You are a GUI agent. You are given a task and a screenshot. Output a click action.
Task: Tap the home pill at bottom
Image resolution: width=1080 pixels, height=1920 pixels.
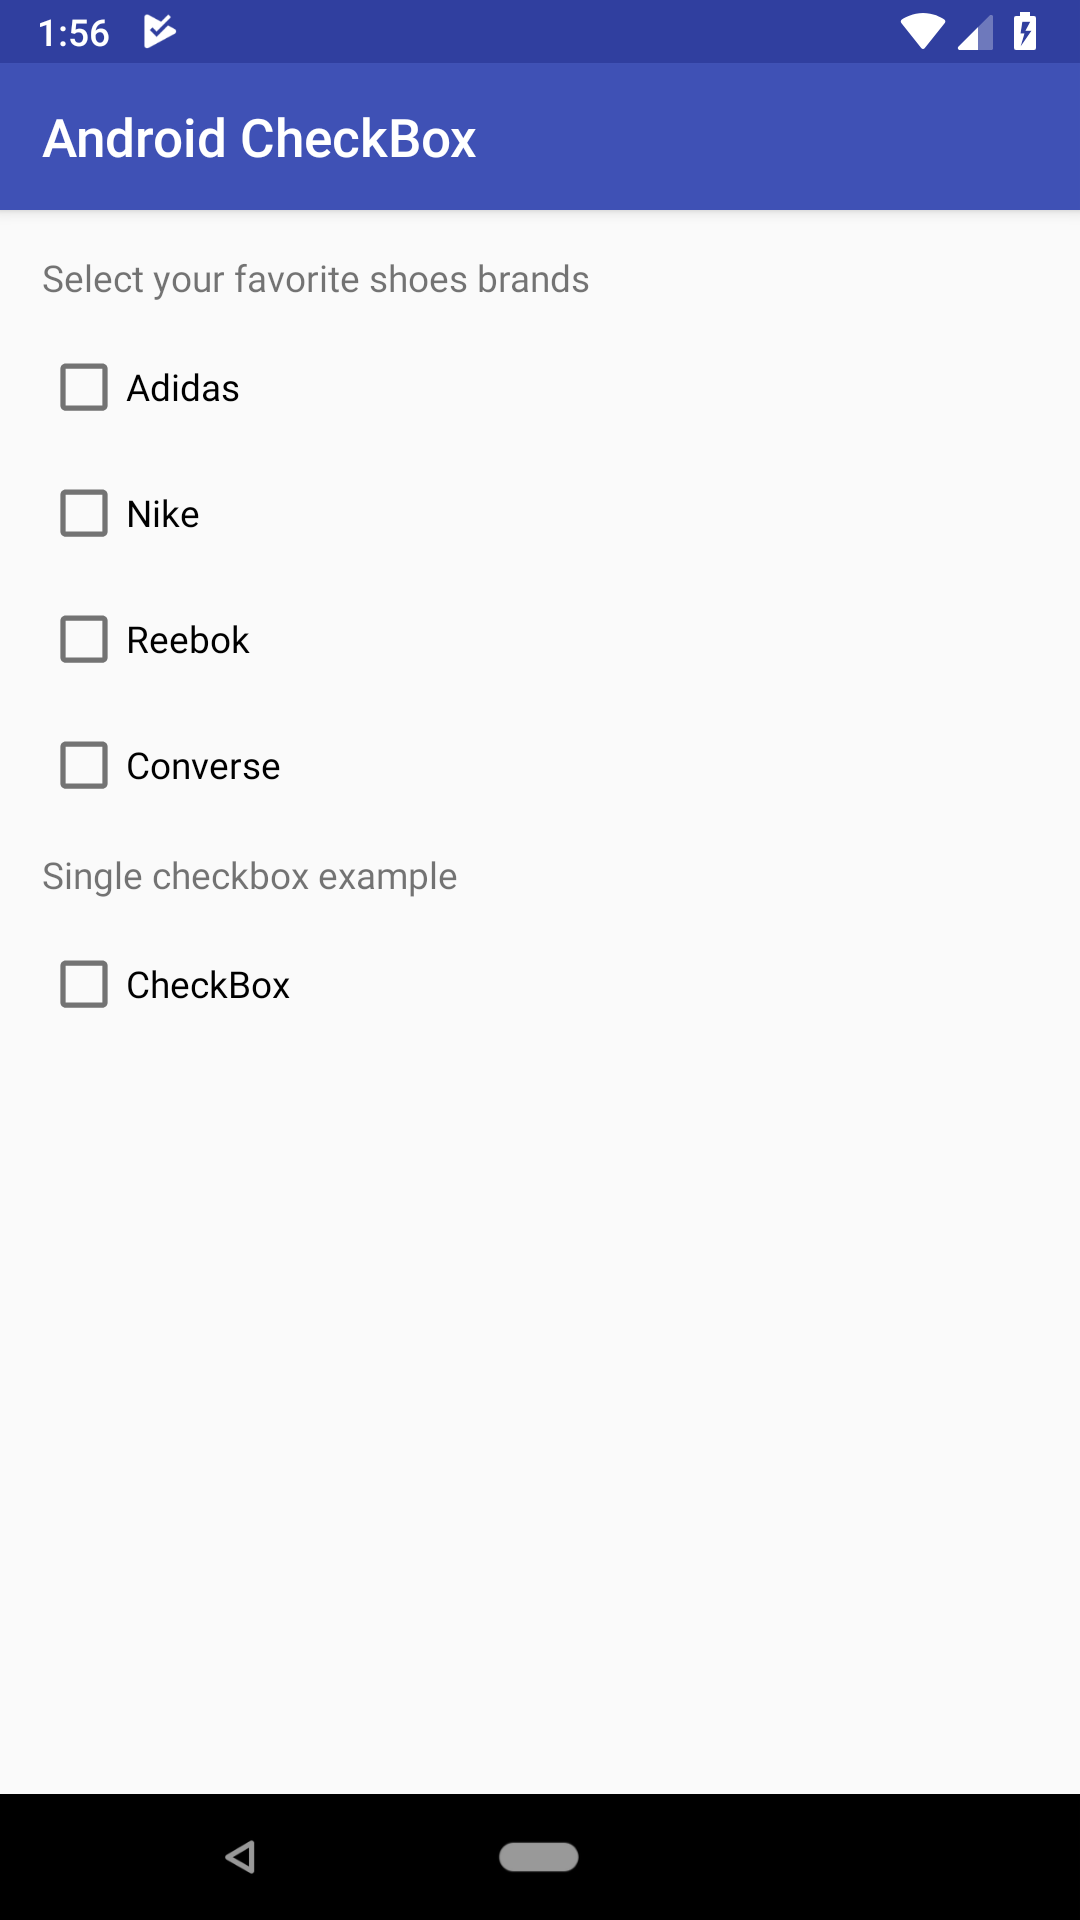(540, 1857)
